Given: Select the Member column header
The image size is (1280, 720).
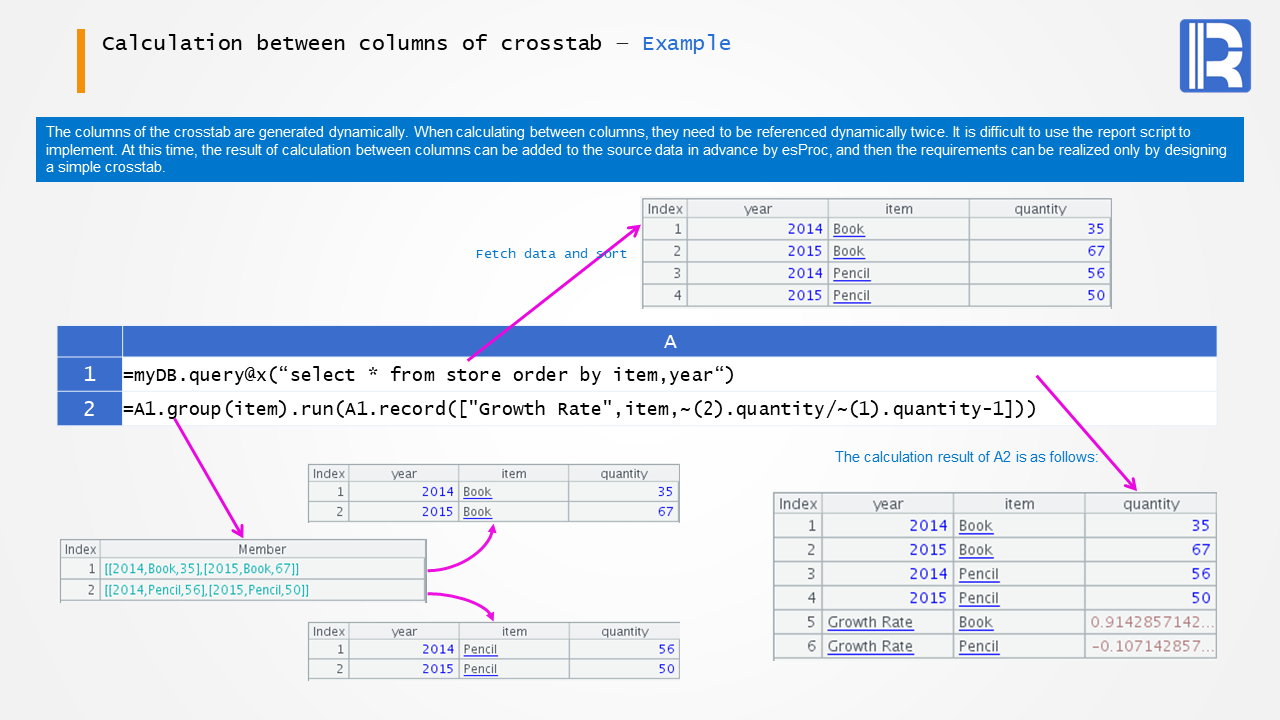Looking at the screenshot, I should pos(262,549).
